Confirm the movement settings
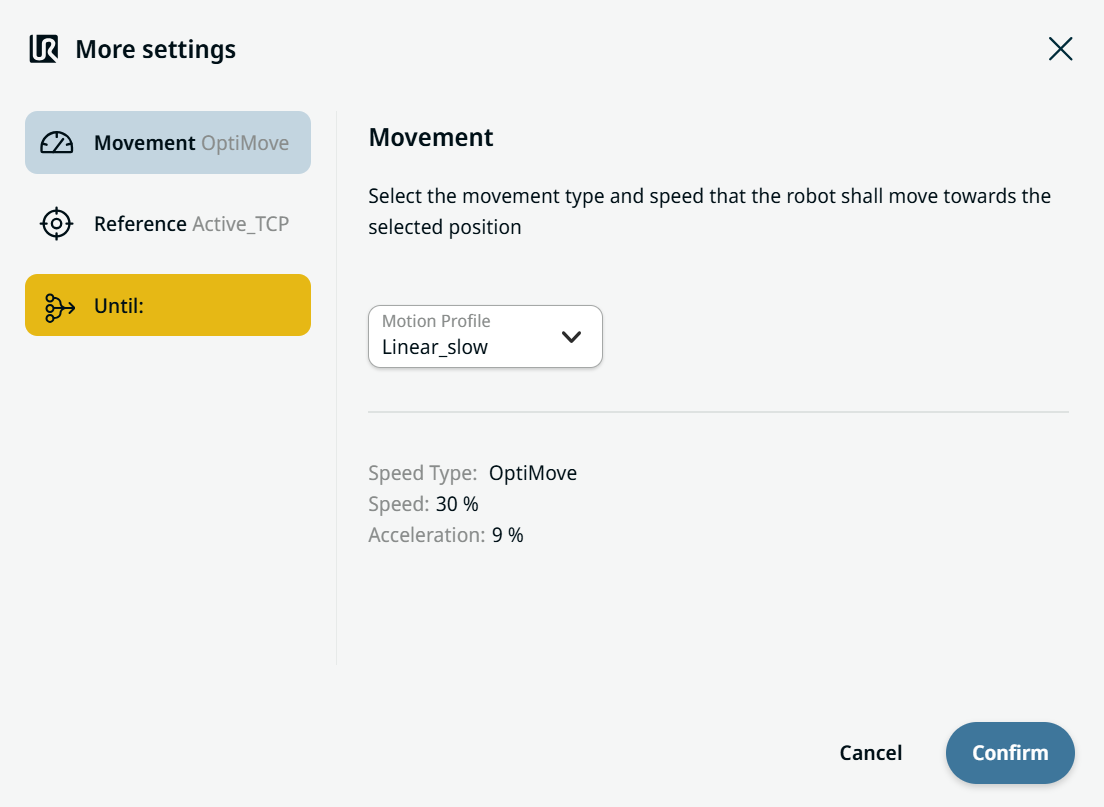This screenshot has width=1104, height=807. tap(1010, 753)
